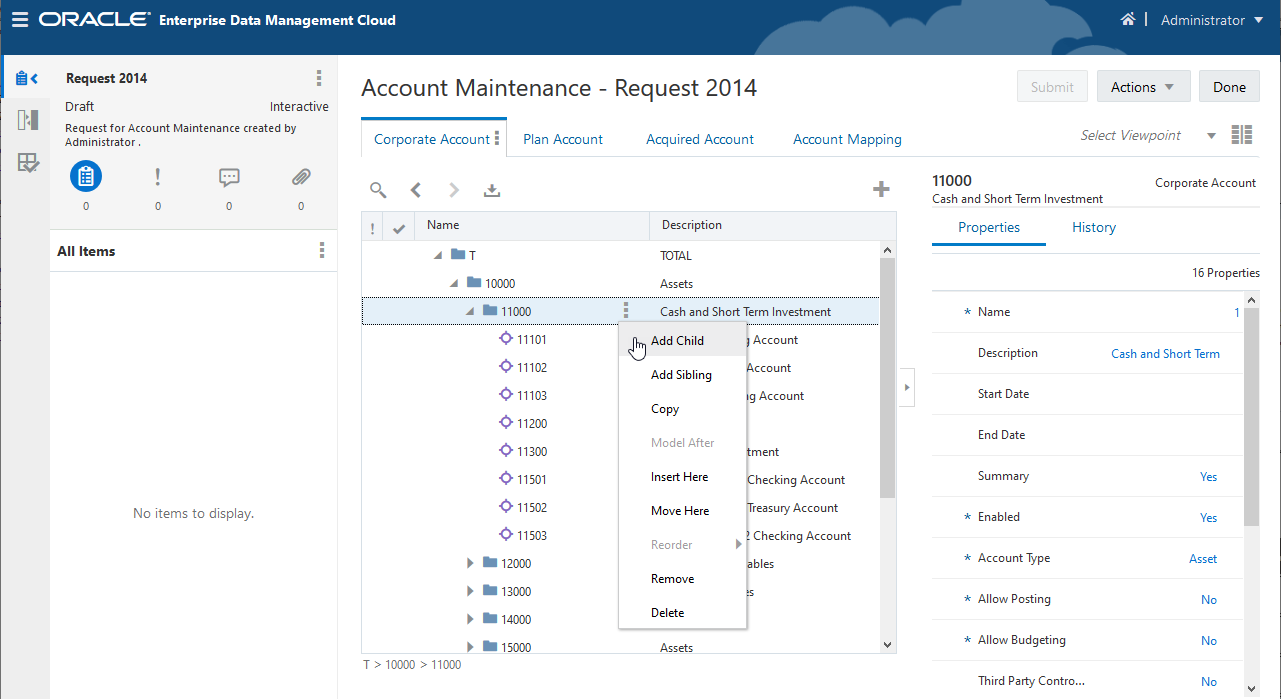
Task: Choose Add Sibling from the context menu
Action: 681,374
